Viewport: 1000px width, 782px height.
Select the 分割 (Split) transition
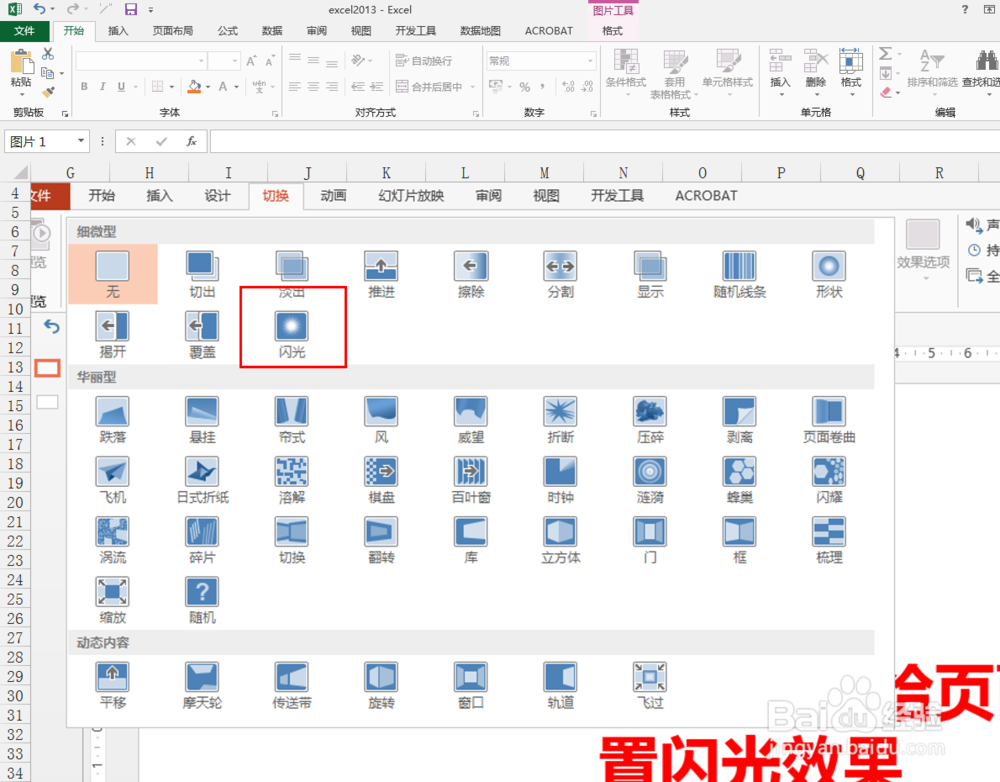pyautogui.click(x=560, y=274)
